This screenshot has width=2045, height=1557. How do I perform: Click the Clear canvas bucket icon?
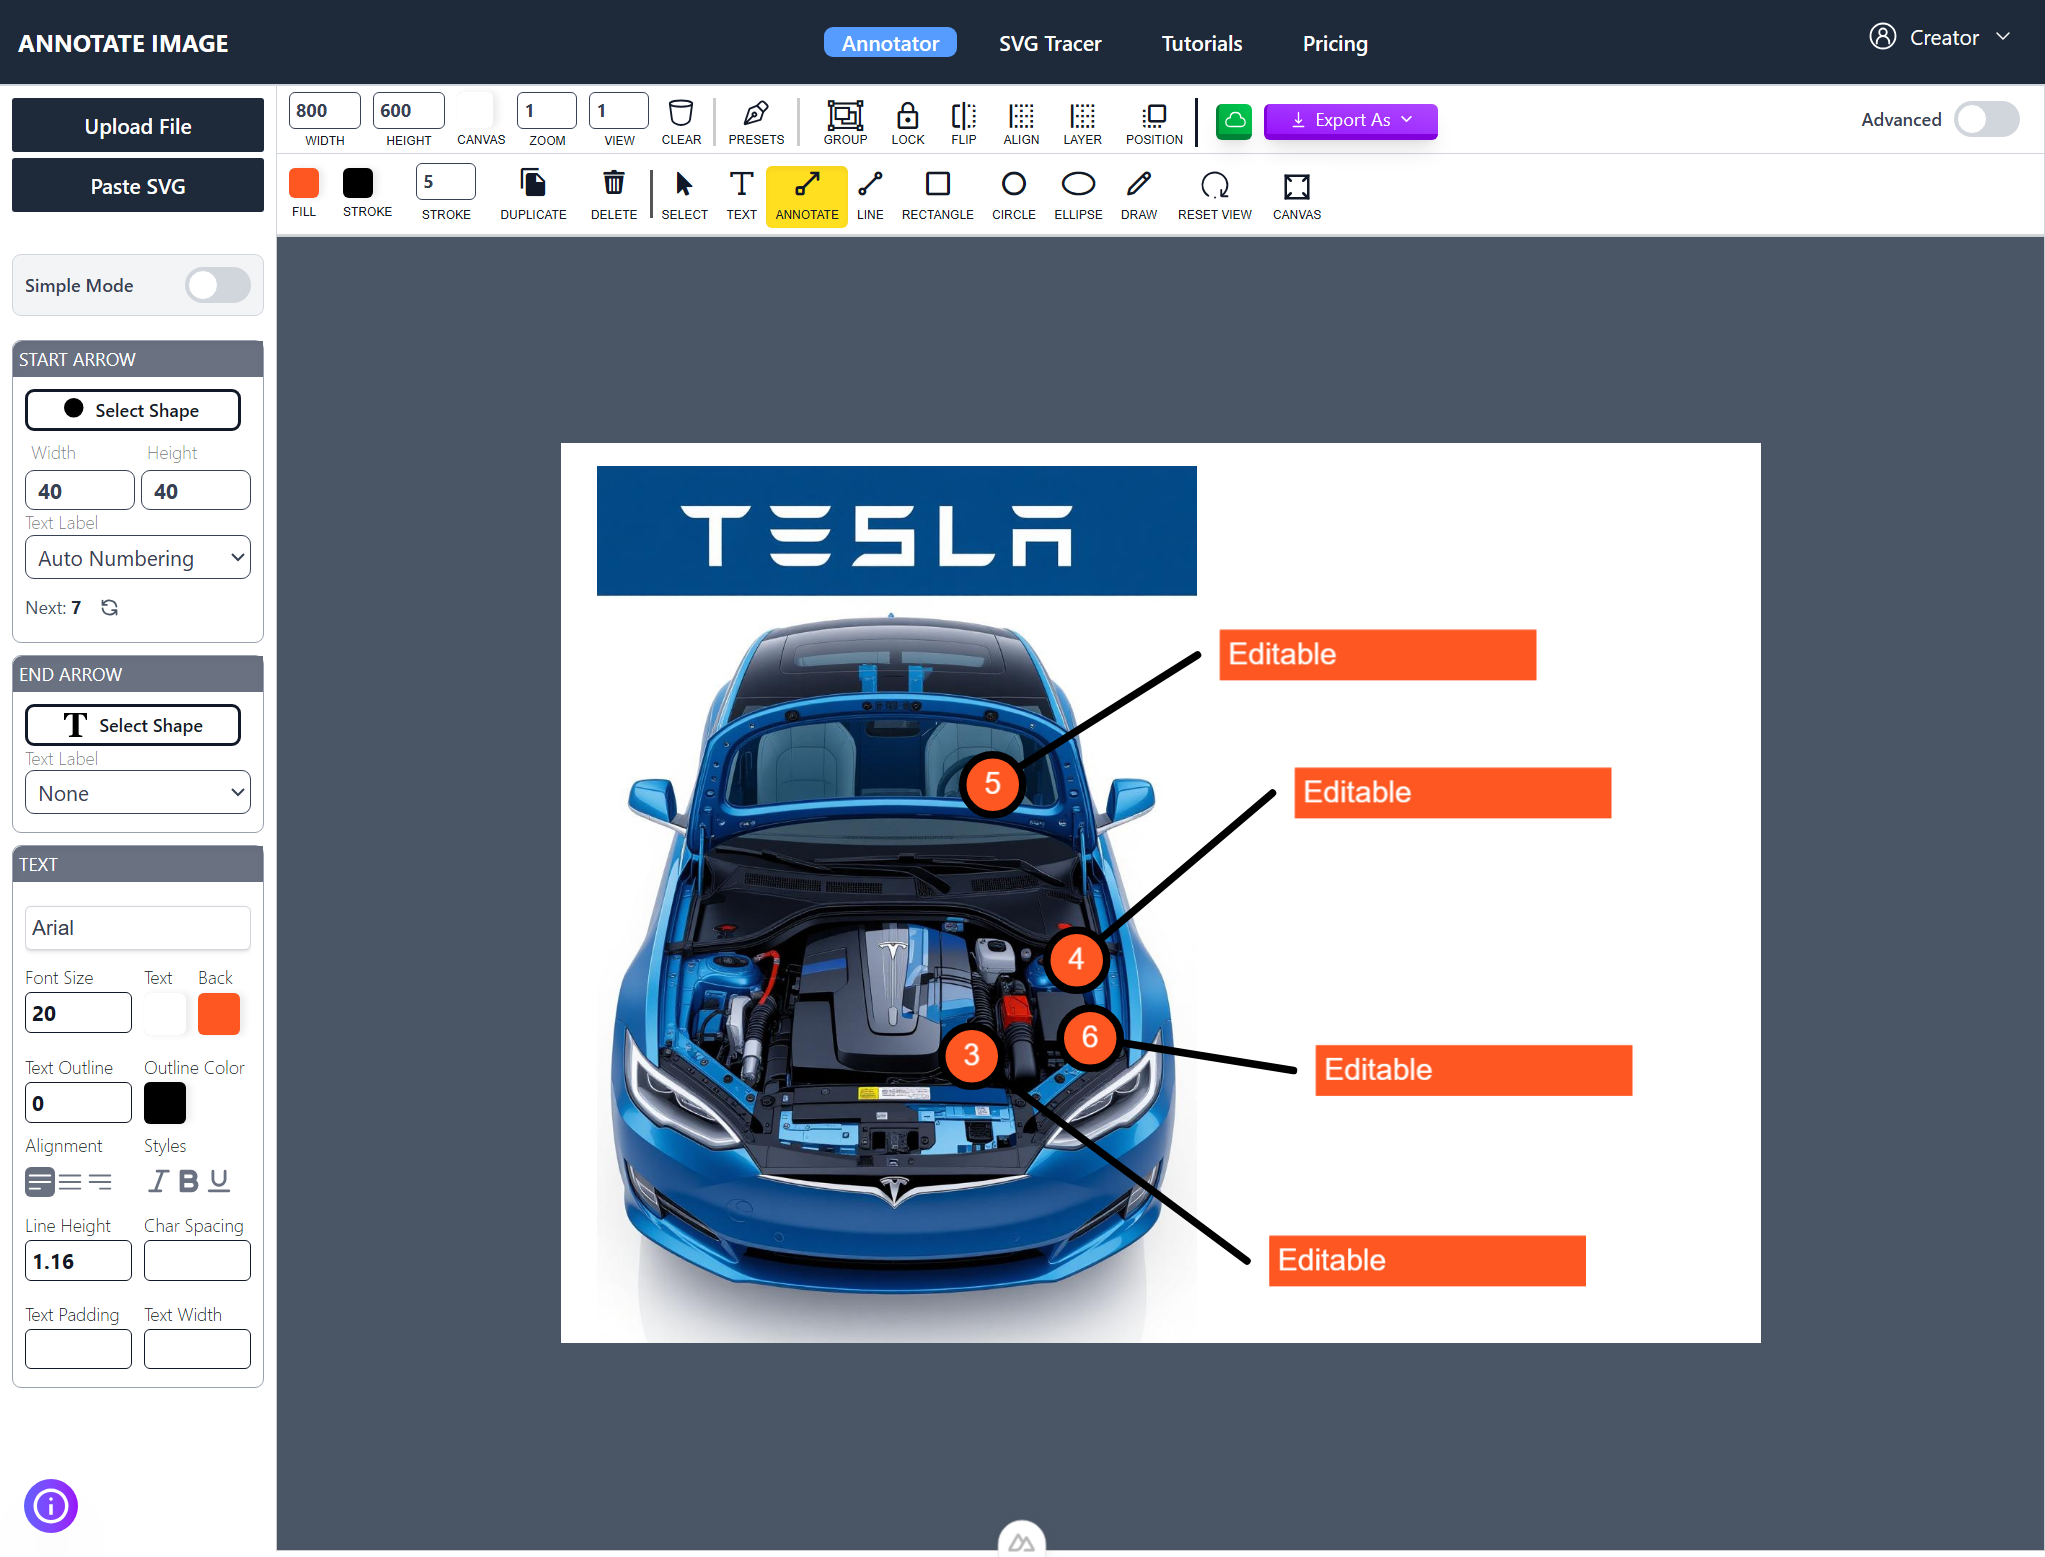click(681, 112)
